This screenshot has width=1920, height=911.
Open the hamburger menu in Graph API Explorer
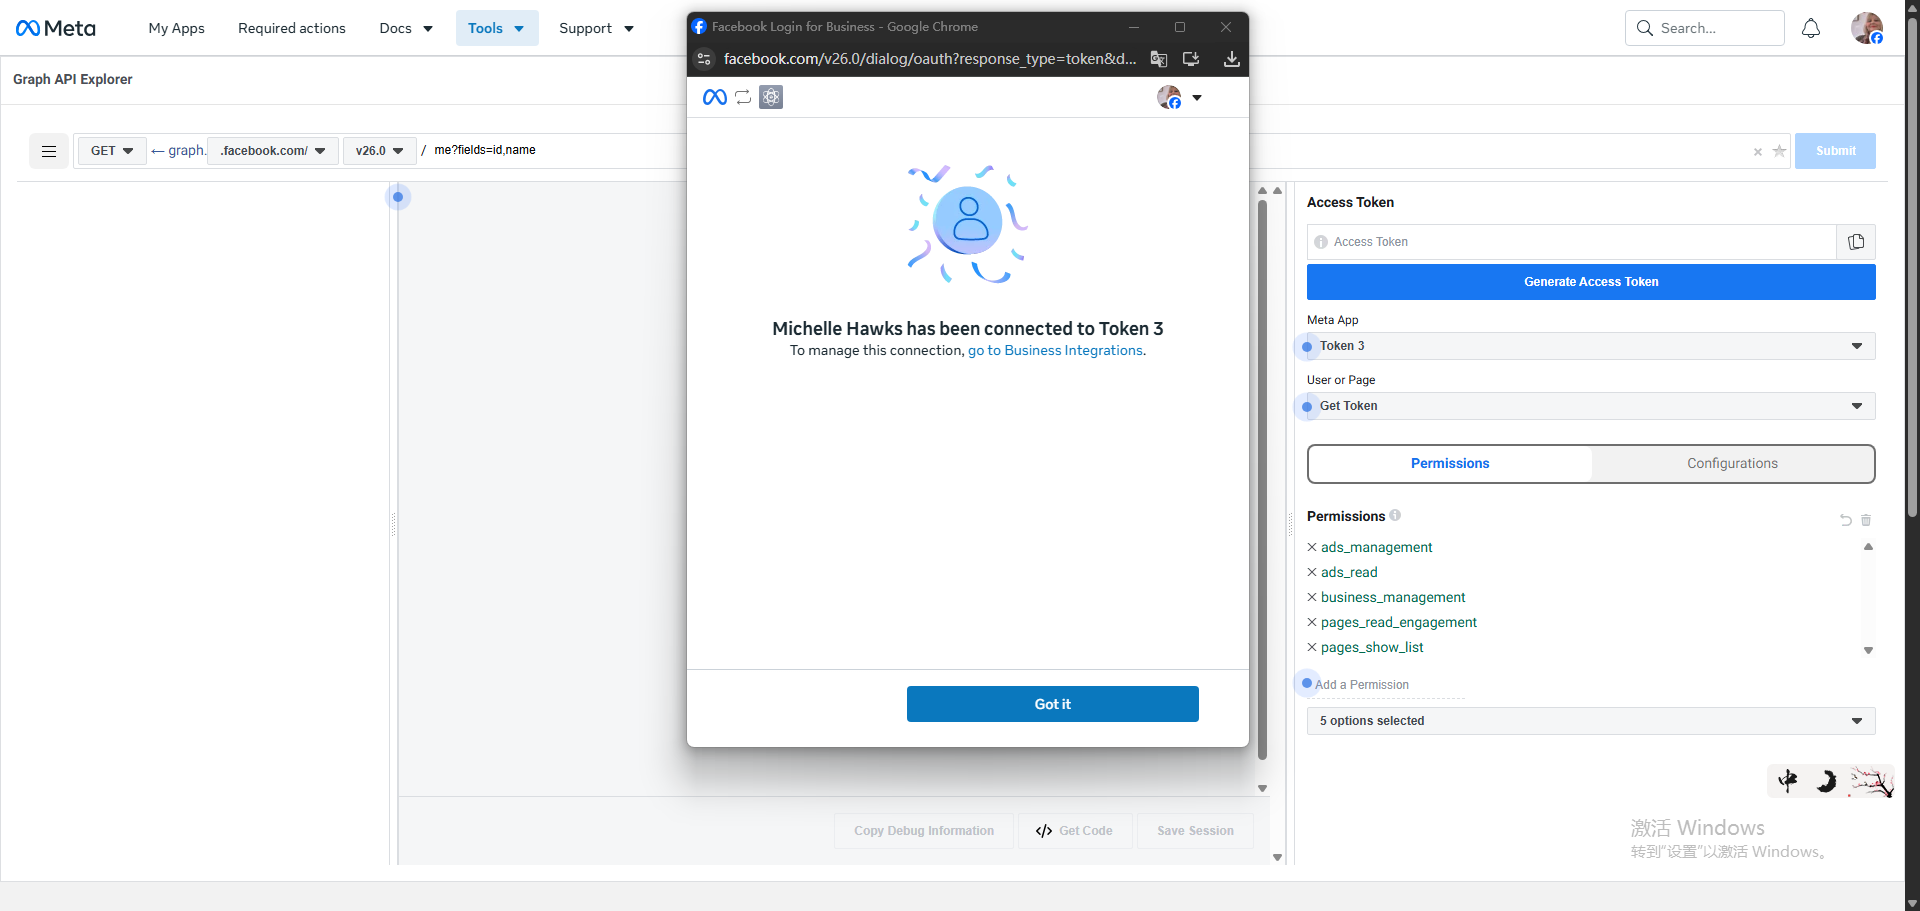pyautogui.click(x=49, y=151)
